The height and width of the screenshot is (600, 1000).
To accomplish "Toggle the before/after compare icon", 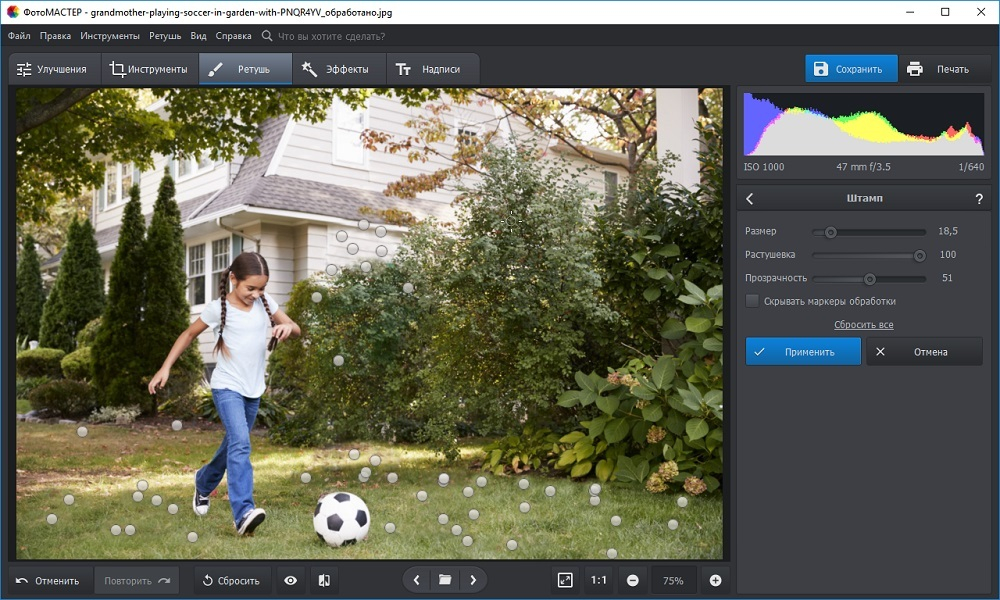I will (x=324, y=580).
